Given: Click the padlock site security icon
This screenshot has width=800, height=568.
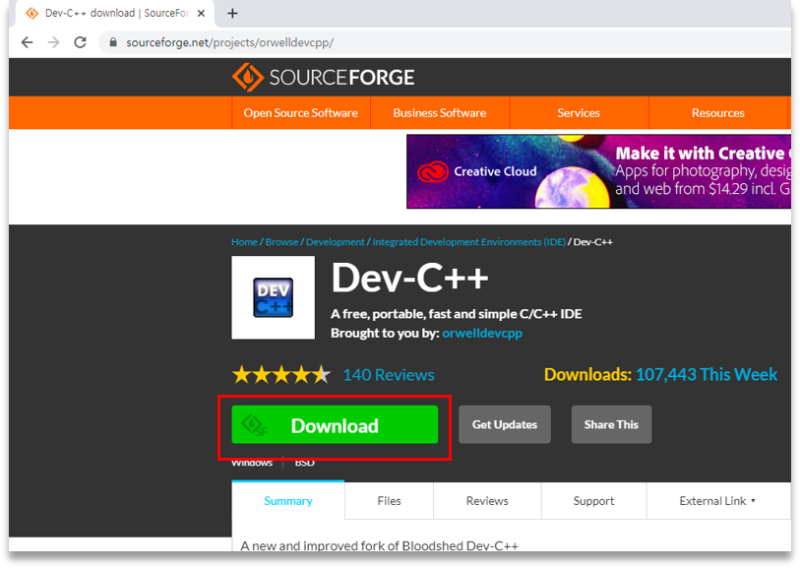Looking at the screenshot, I should click(x=113, y=42).
